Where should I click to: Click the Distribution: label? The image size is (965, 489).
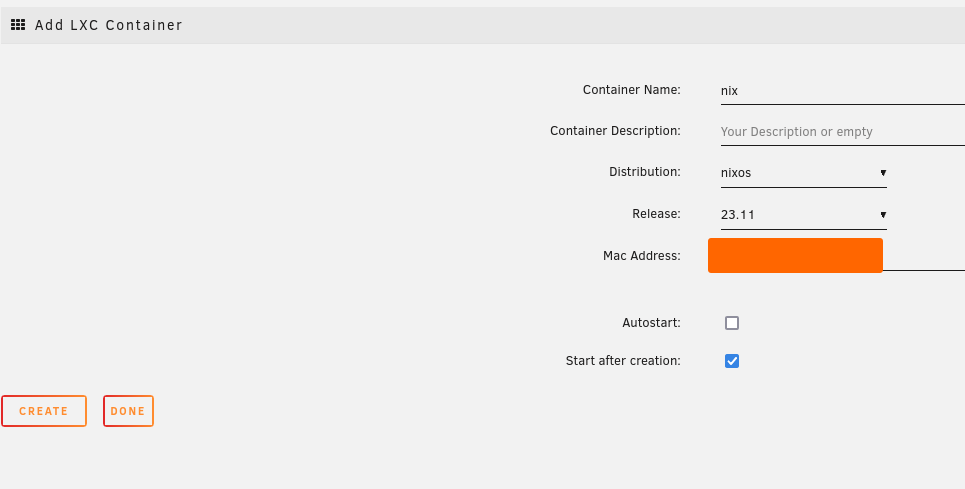(645, 172)
